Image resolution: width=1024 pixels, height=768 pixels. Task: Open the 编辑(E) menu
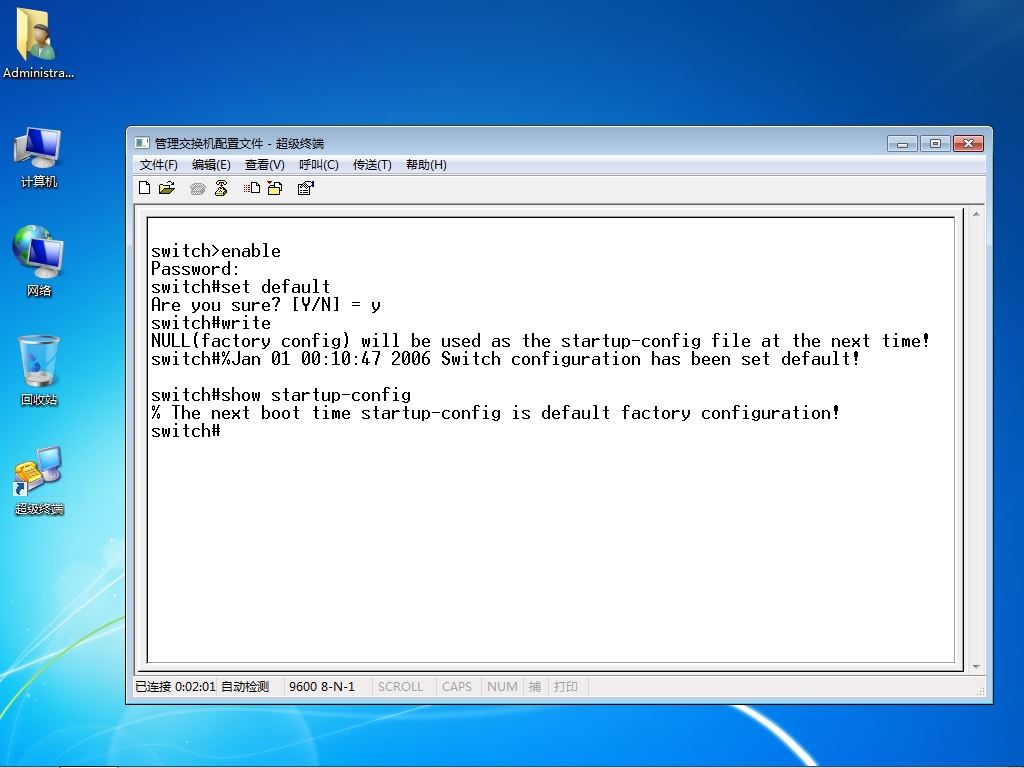coord(211,165)
